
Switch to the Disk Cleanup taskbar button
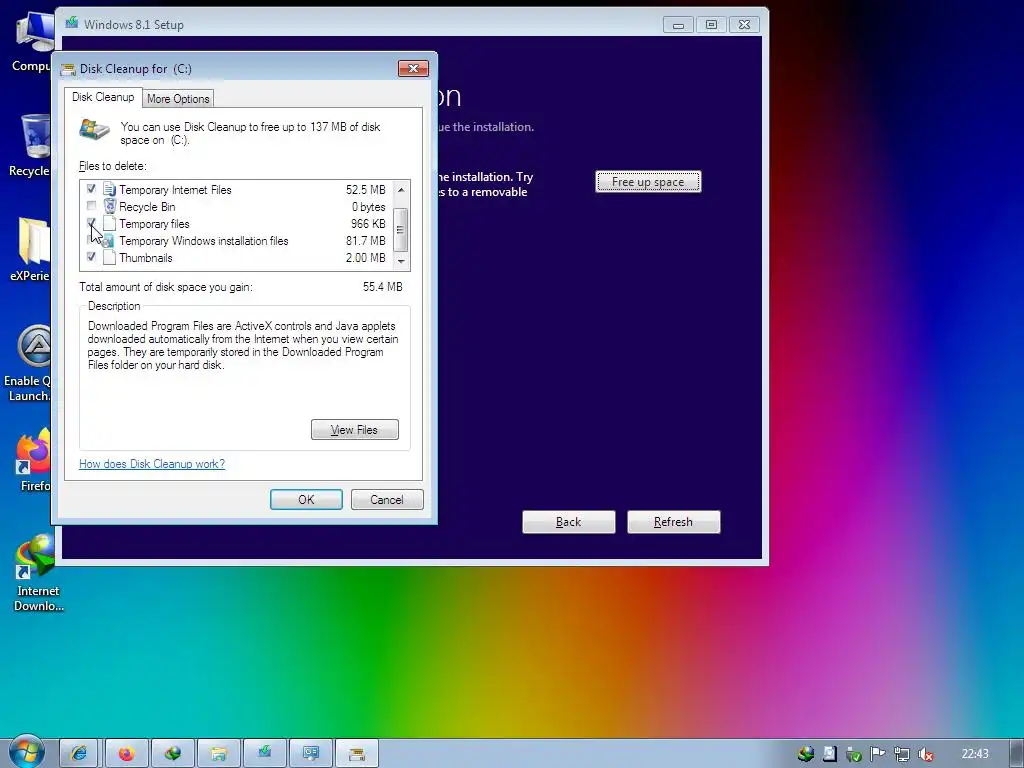(357, 754)
